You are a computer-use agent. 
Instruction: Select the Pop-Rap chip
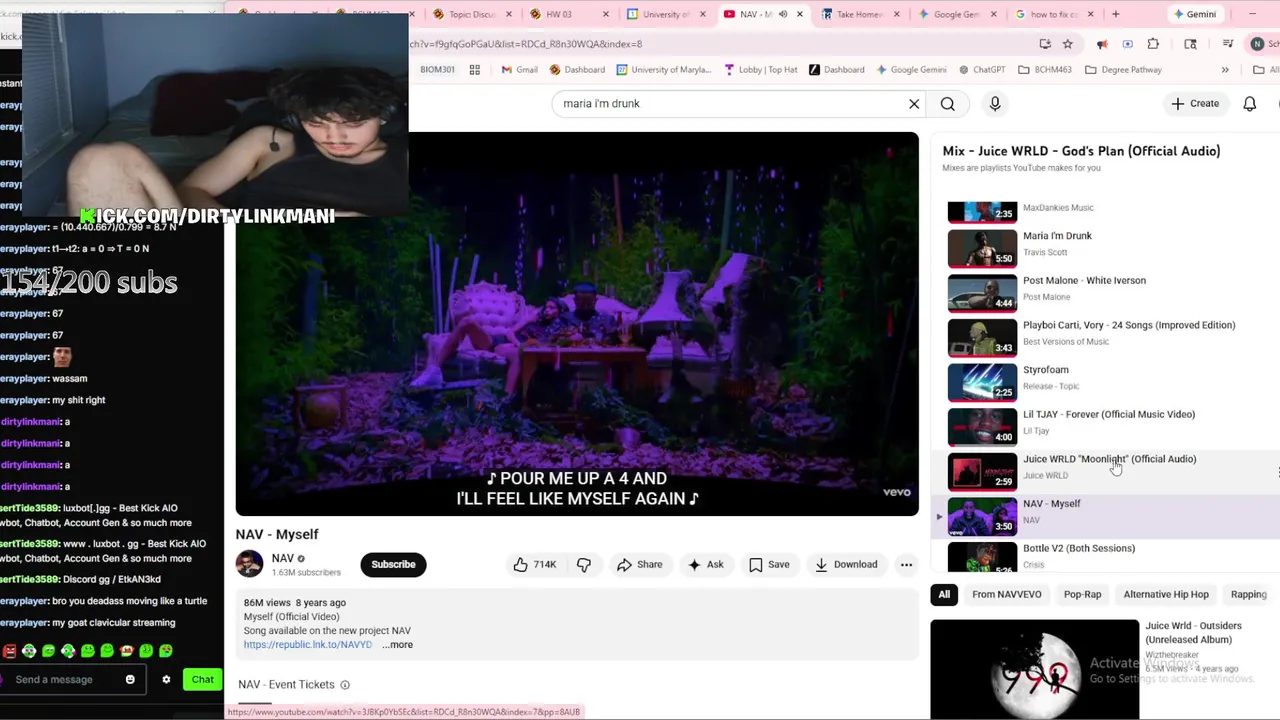point(1082,594)
